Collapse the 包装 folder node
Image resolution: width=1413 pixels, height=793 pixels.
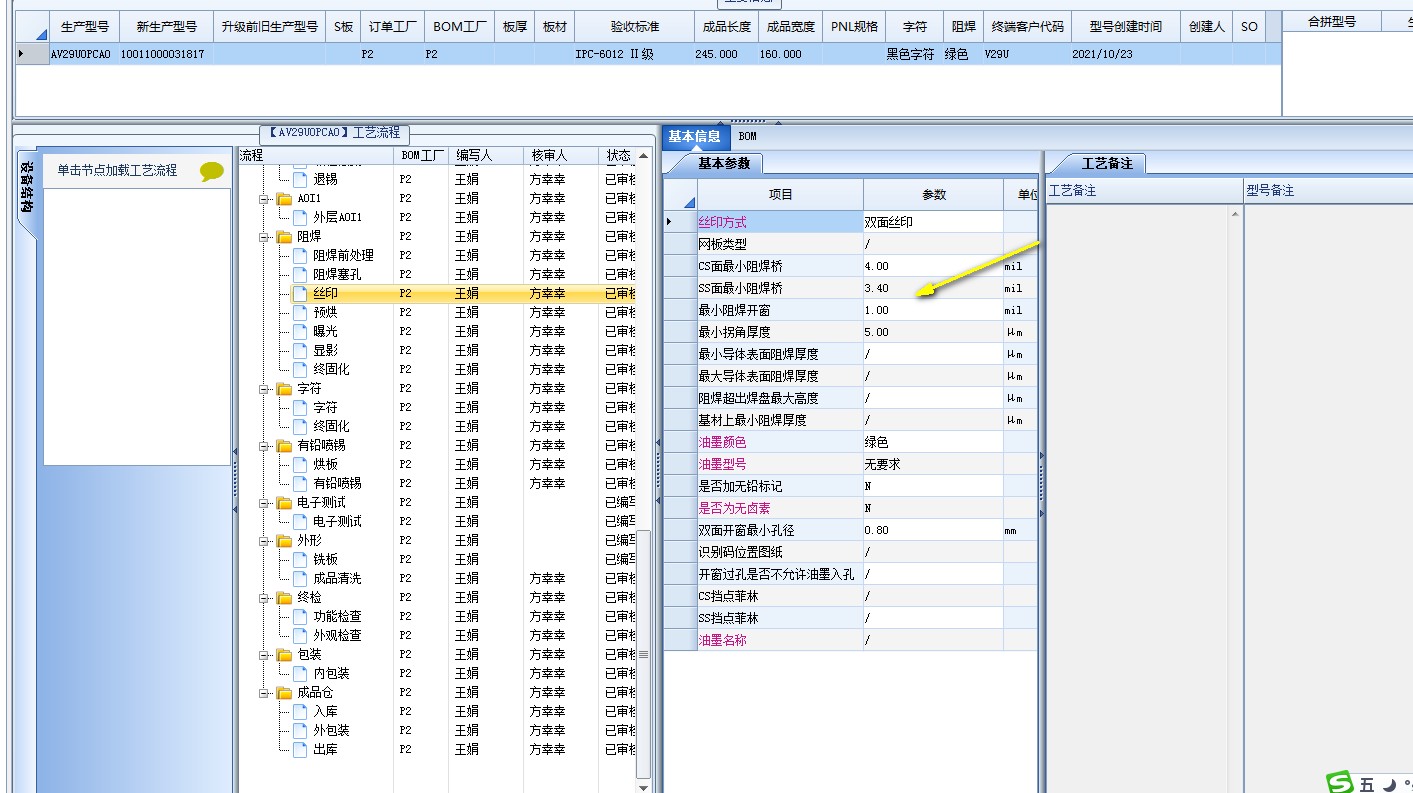click(265, 654)
